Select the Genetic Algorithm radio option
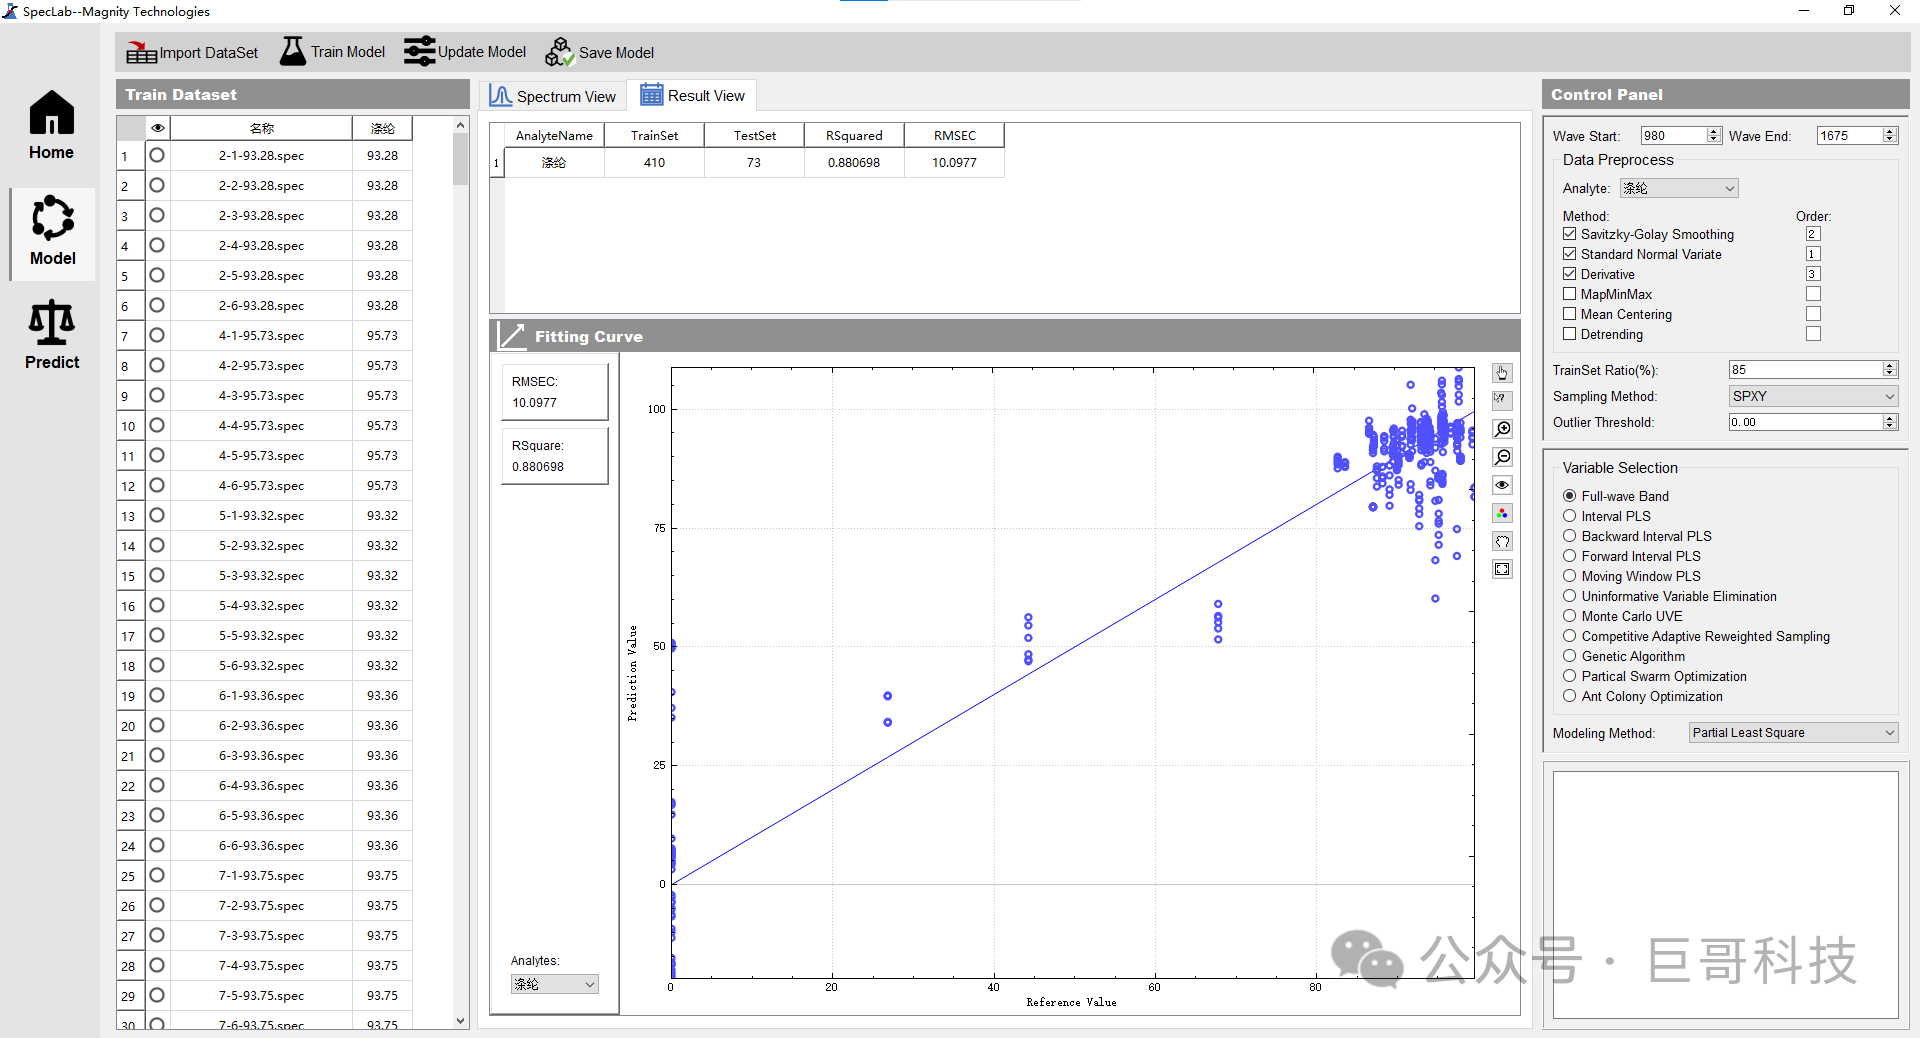Viewport: 1920px width, 1038px height. coord(1570,656)
